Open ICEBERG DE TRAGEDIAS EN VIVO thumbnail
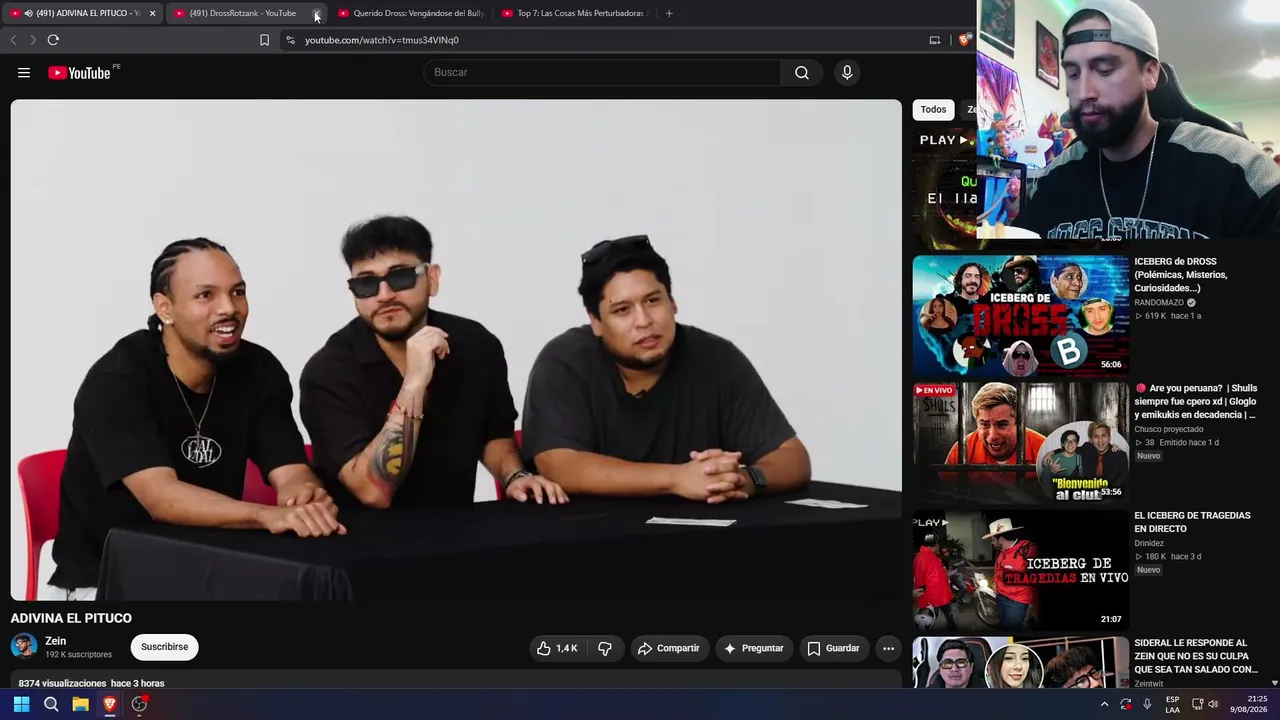This screenshot has height=720, width=1280. pos(1020,570)
